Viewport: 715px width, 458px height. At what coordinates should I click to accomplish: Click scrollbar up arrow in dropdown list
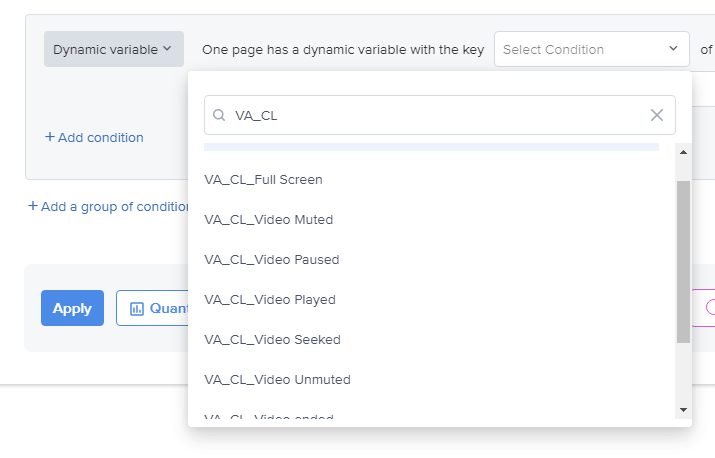683,152
